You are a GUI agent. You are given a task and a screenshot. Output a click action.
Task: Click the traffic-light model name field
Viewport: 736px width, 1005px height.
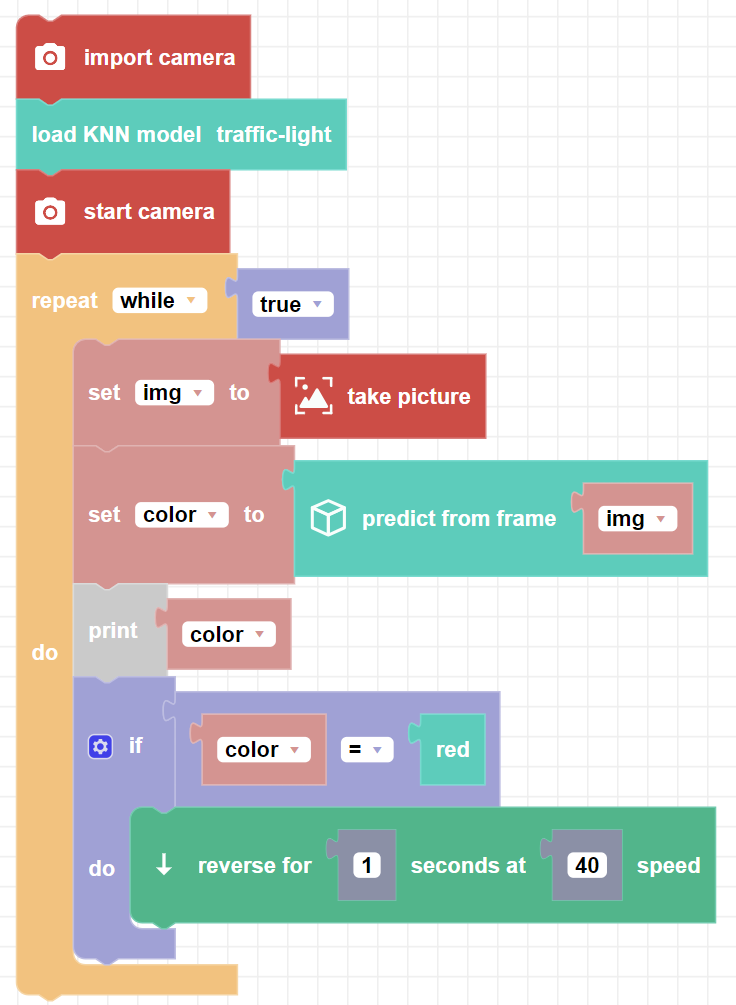pyautogui.click(x=274, y=134)
